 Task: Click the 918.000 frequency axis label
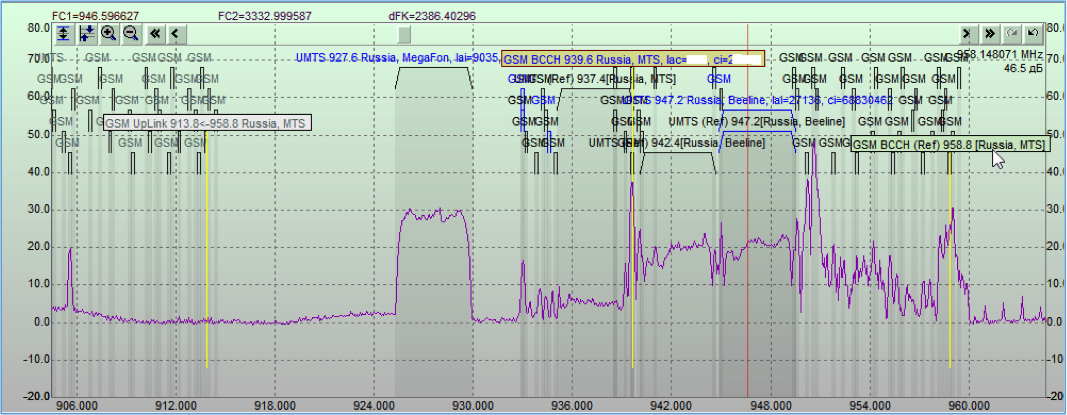(x=274, y=405)
